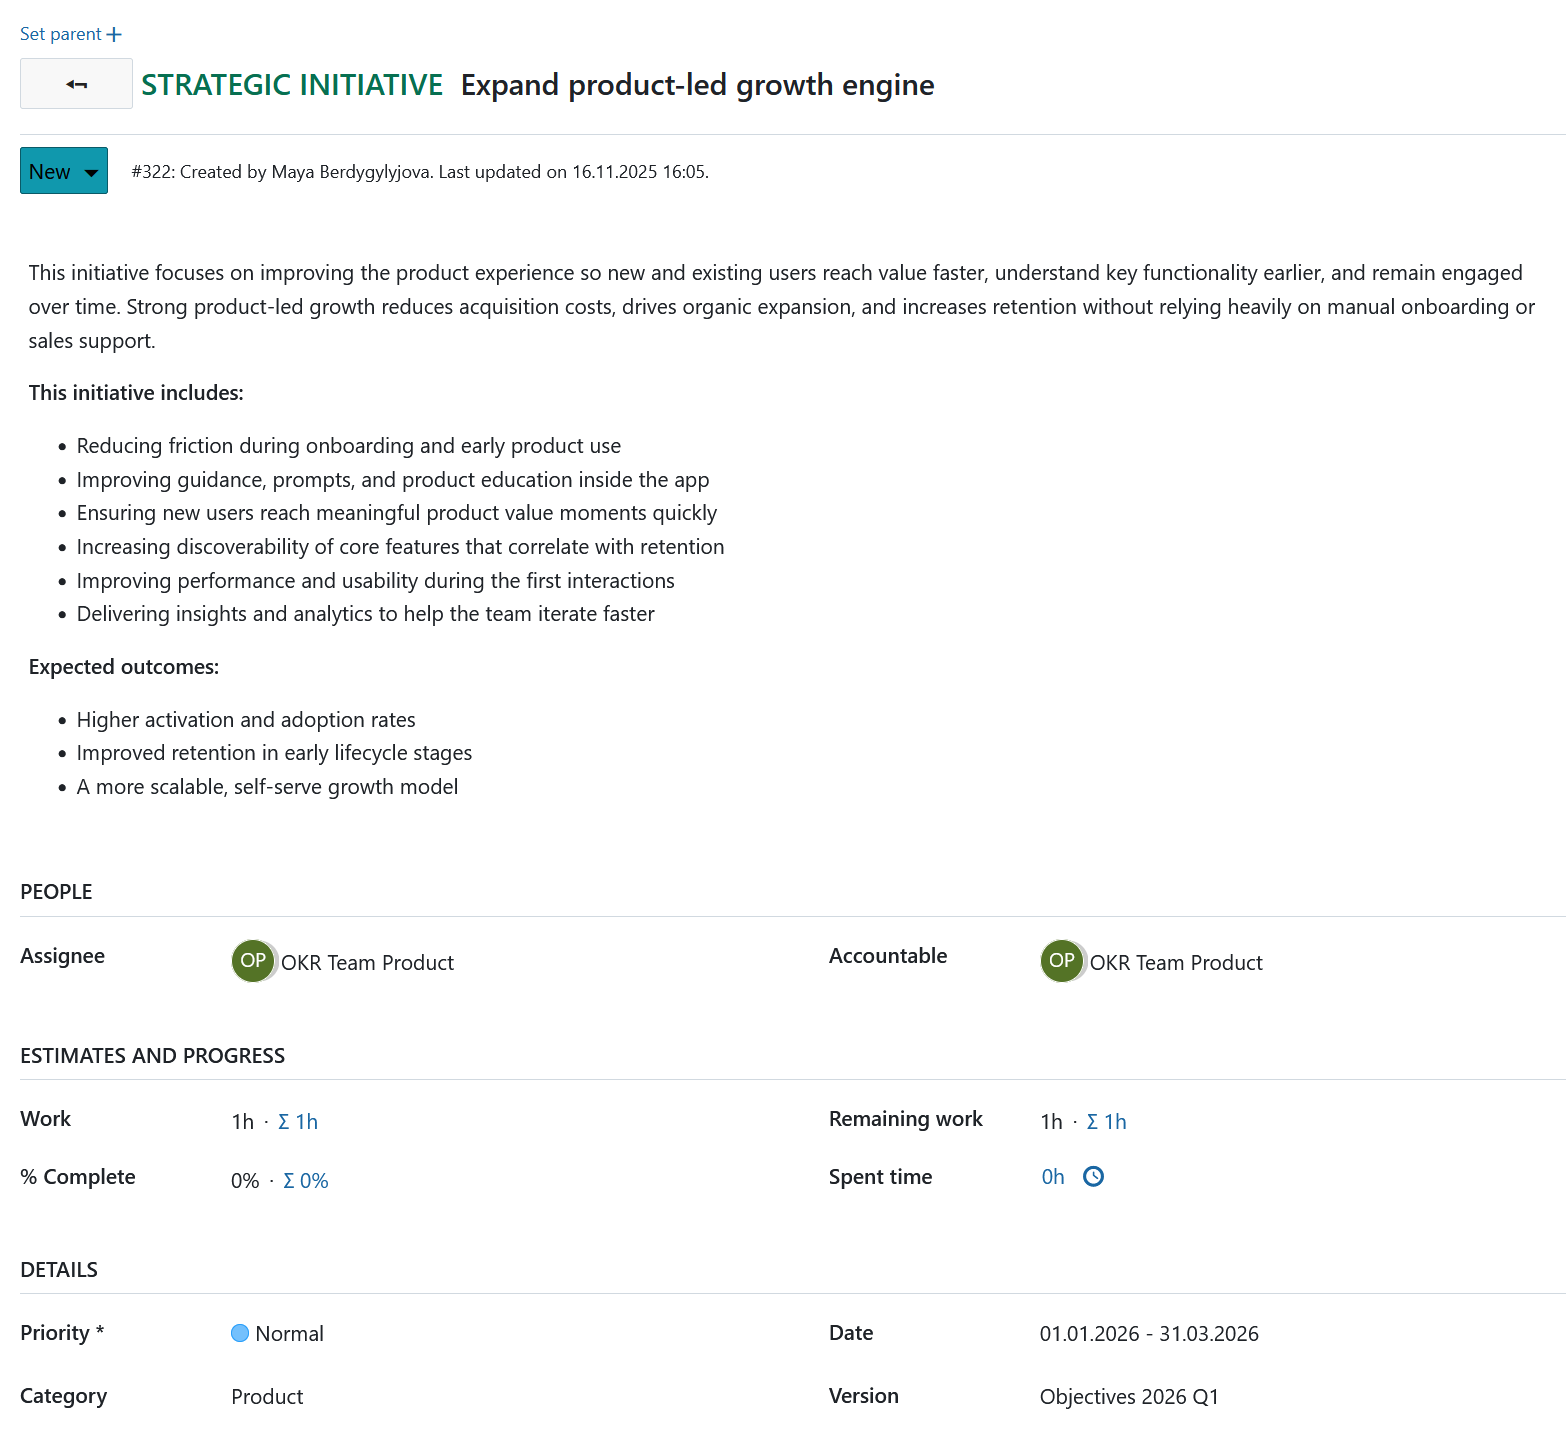Open the New status dropdown
1566x1432 pixels.
tap(63, 170)
